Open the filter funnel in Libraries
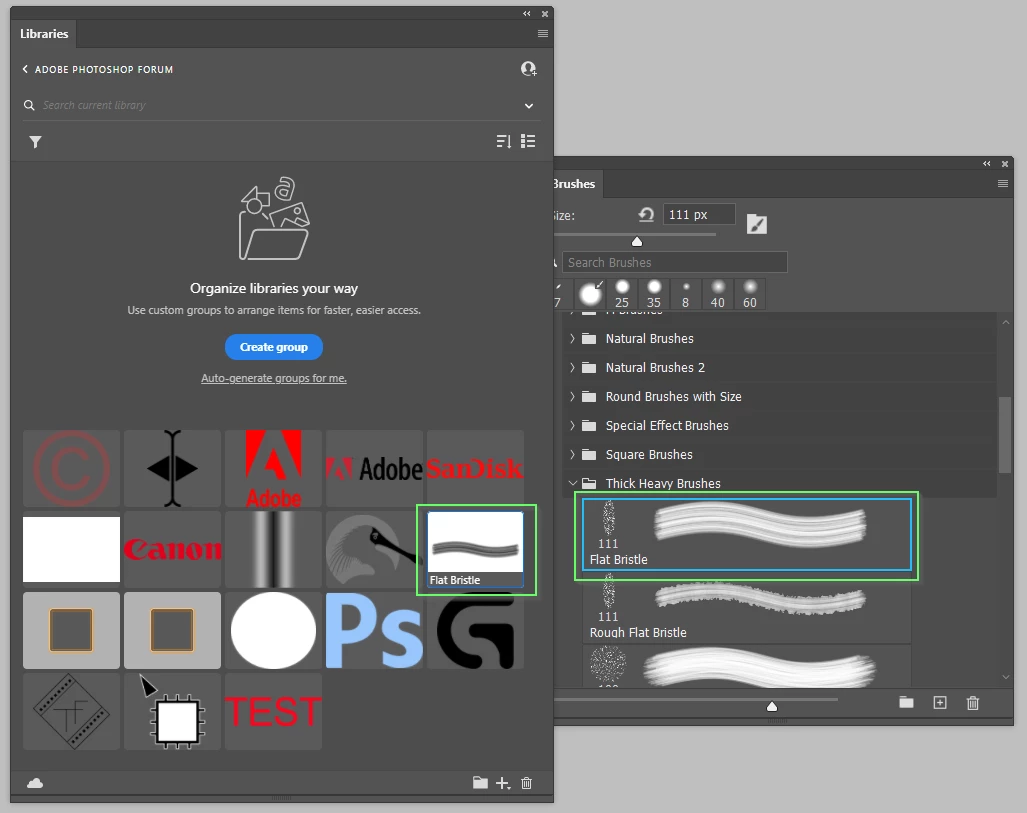The height and width of the screenshot is (813, 1027). tap(35, 142)
